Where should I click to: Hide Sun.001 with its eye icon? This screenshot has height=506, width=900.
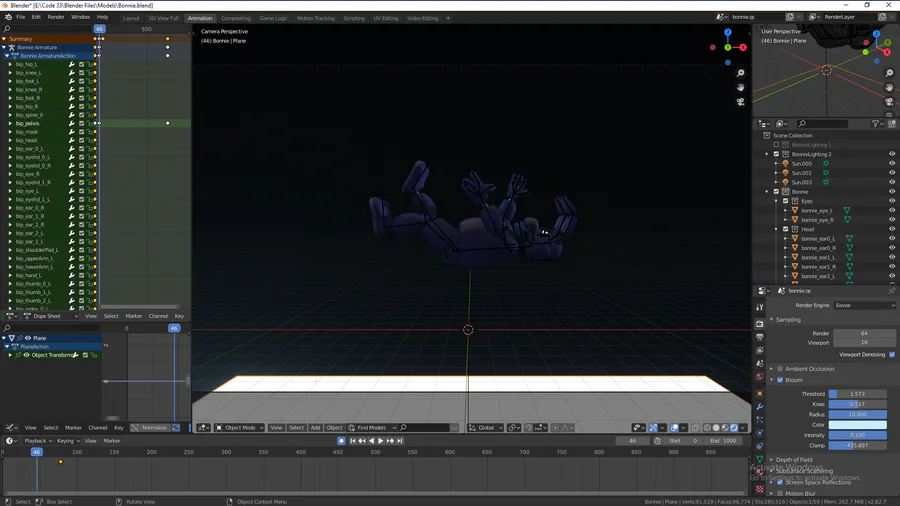tap(892, 173)
